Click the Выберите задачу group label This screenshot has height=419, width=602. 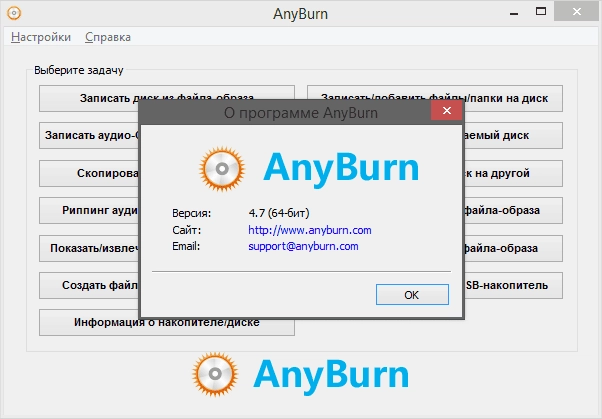pyautogui.click(x=79, y=70)
